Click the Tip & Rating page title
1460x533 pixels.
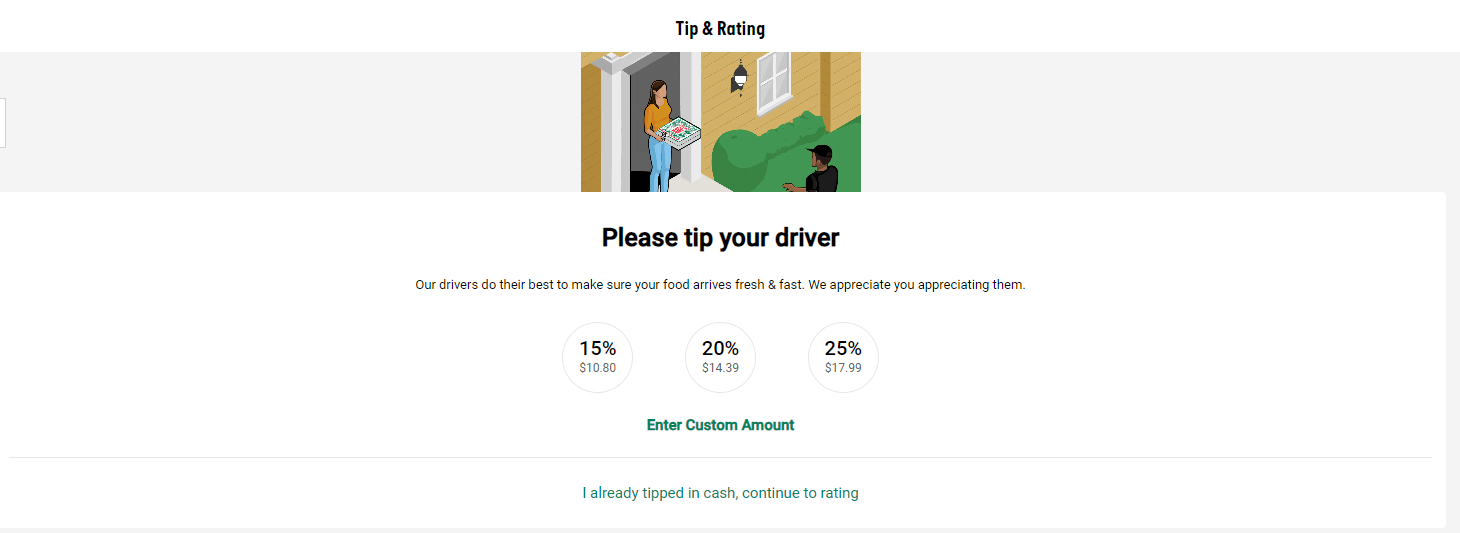coord(720,28)
